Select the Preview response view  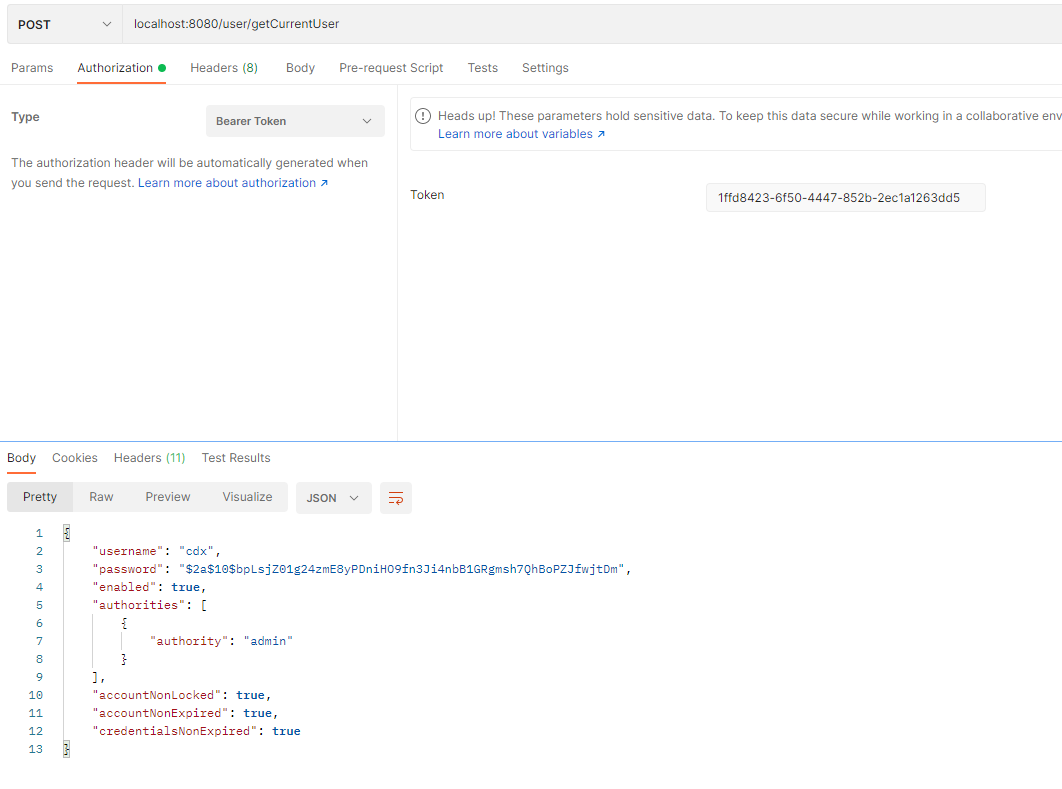(x=168, y=497)
